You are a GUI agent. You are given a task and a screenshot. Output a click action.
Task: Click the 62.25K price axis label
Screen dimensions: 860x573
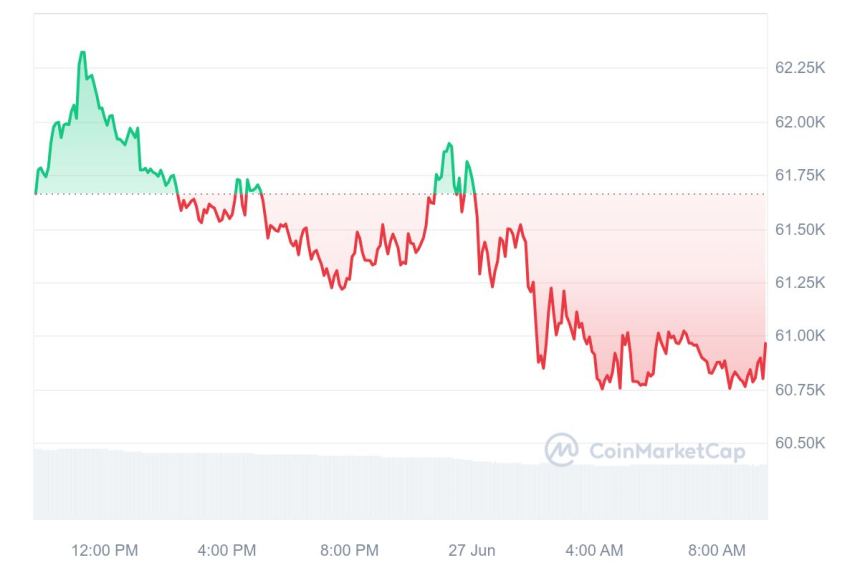(x=799, y=68)
